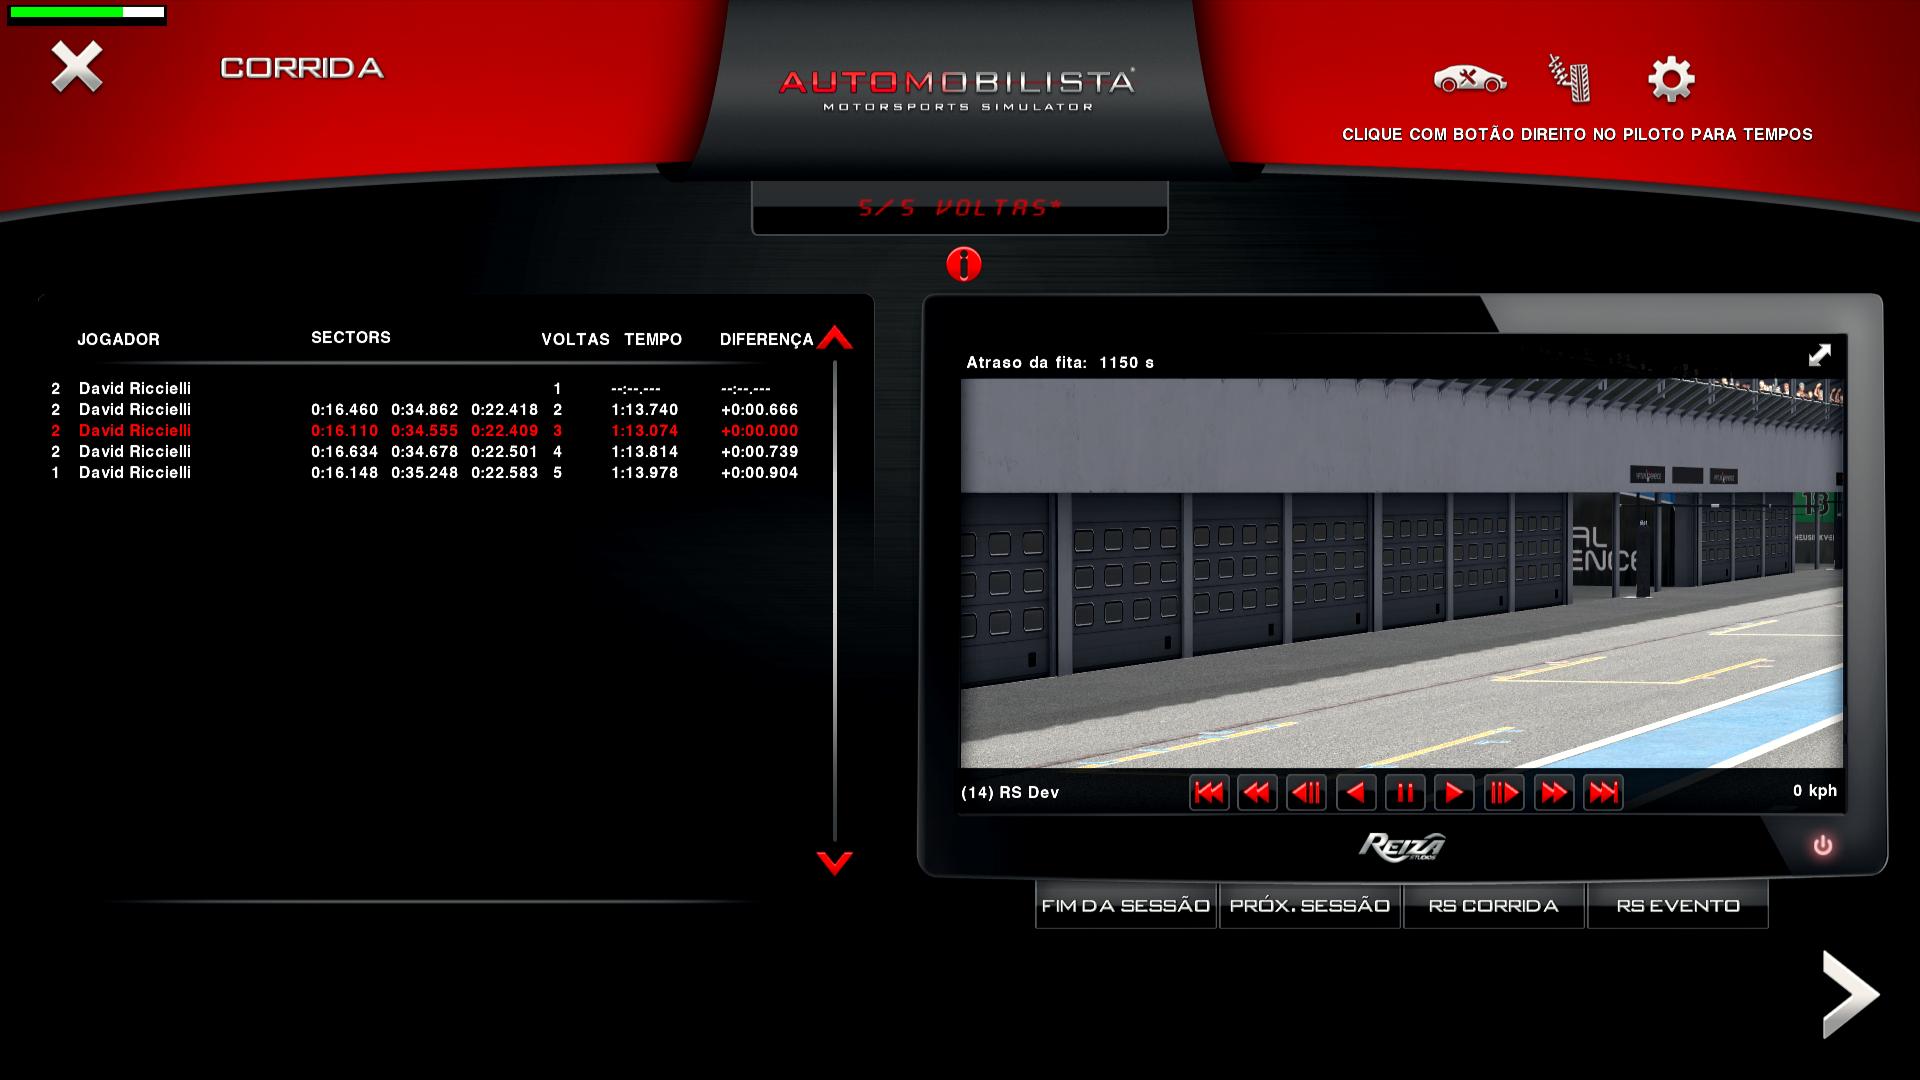Select the lap 2 row with time 1:13.740

[425, 409]
